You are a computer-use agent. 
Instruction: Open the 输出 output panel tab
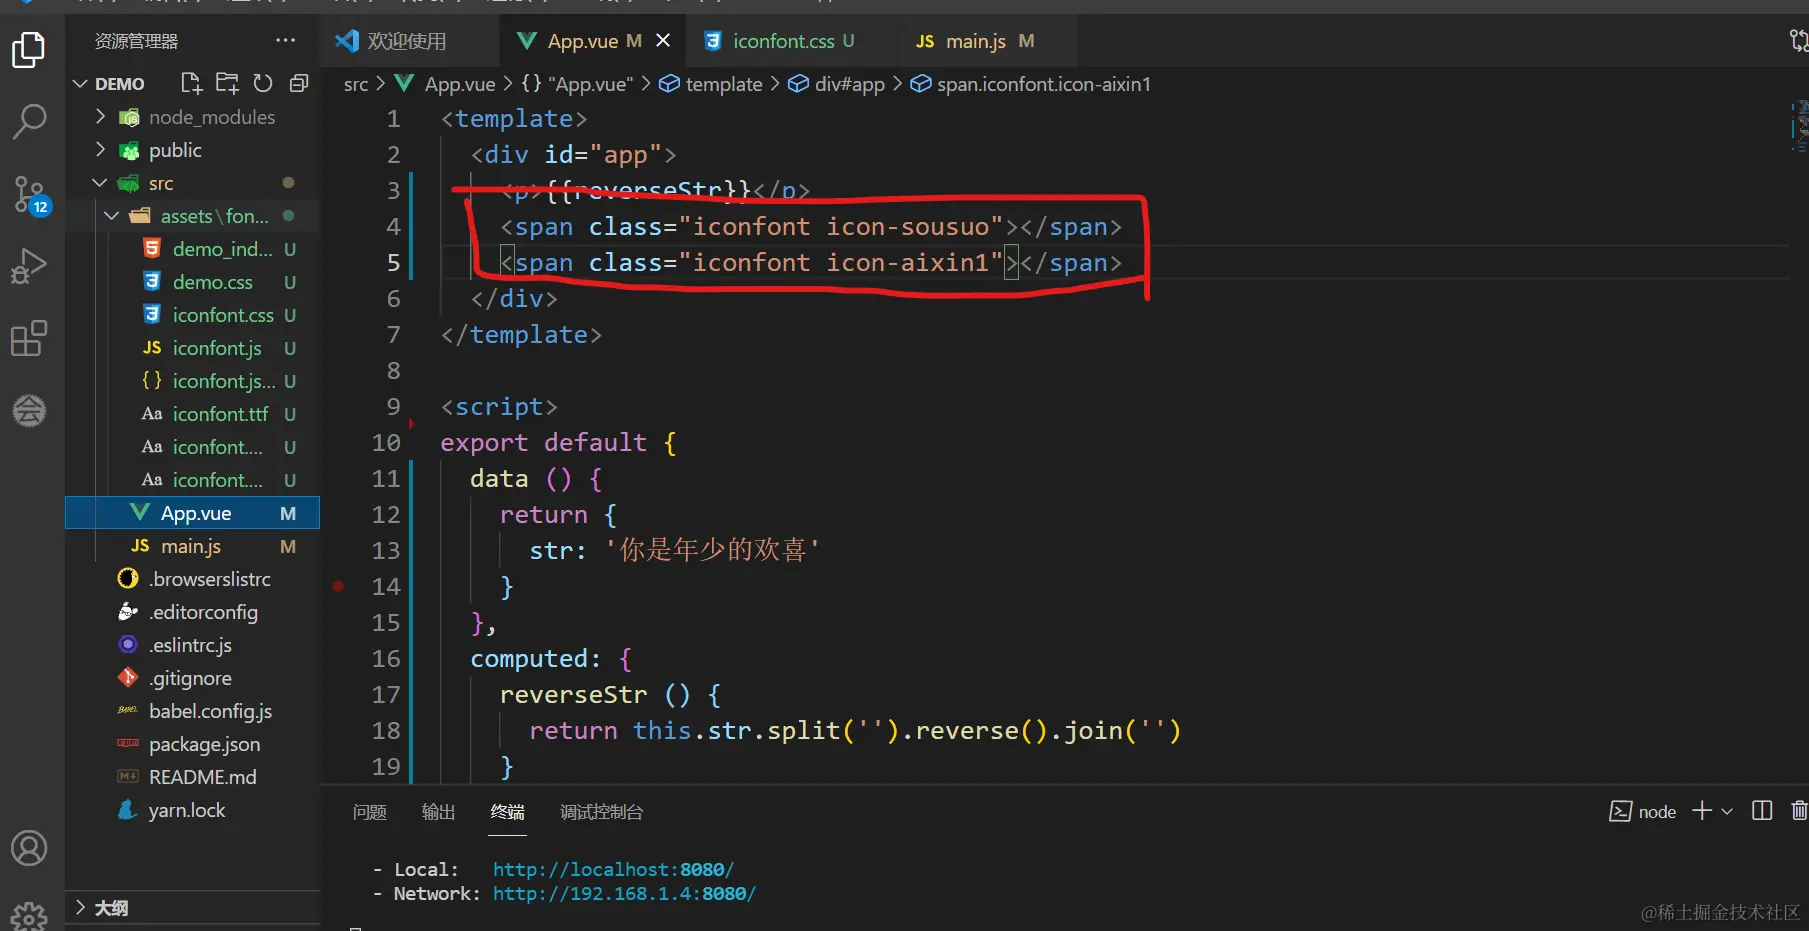point(438,812)
